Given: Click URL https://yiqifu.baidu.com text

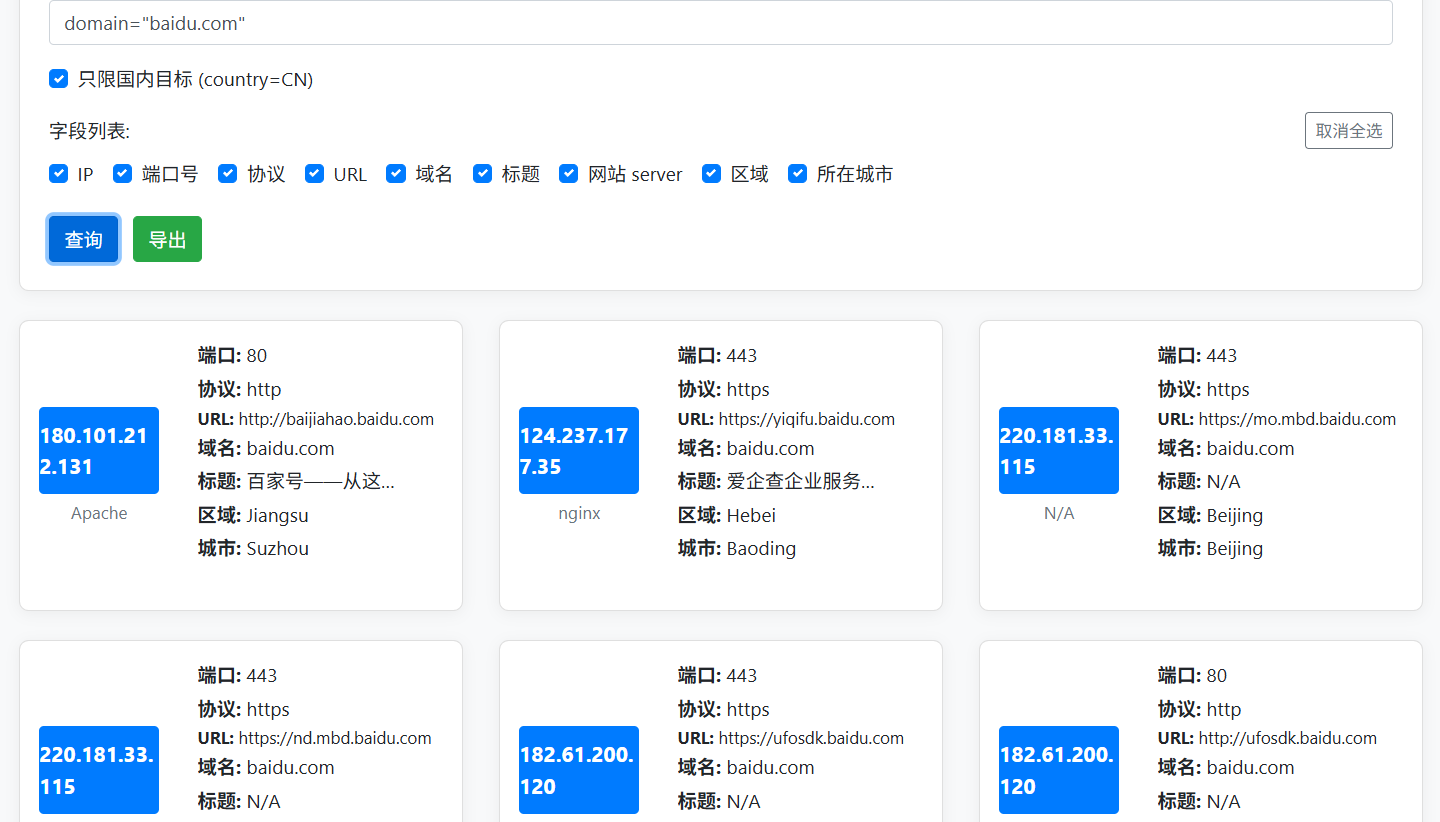Looking at the screenshot, I should (786, 419).
